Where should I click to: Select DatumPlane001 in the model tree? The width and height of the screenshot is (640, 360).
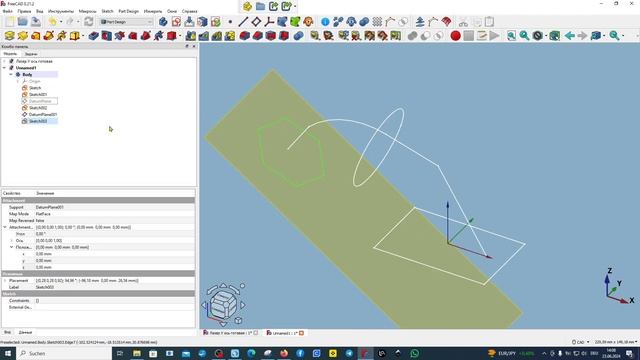point(43,115)
